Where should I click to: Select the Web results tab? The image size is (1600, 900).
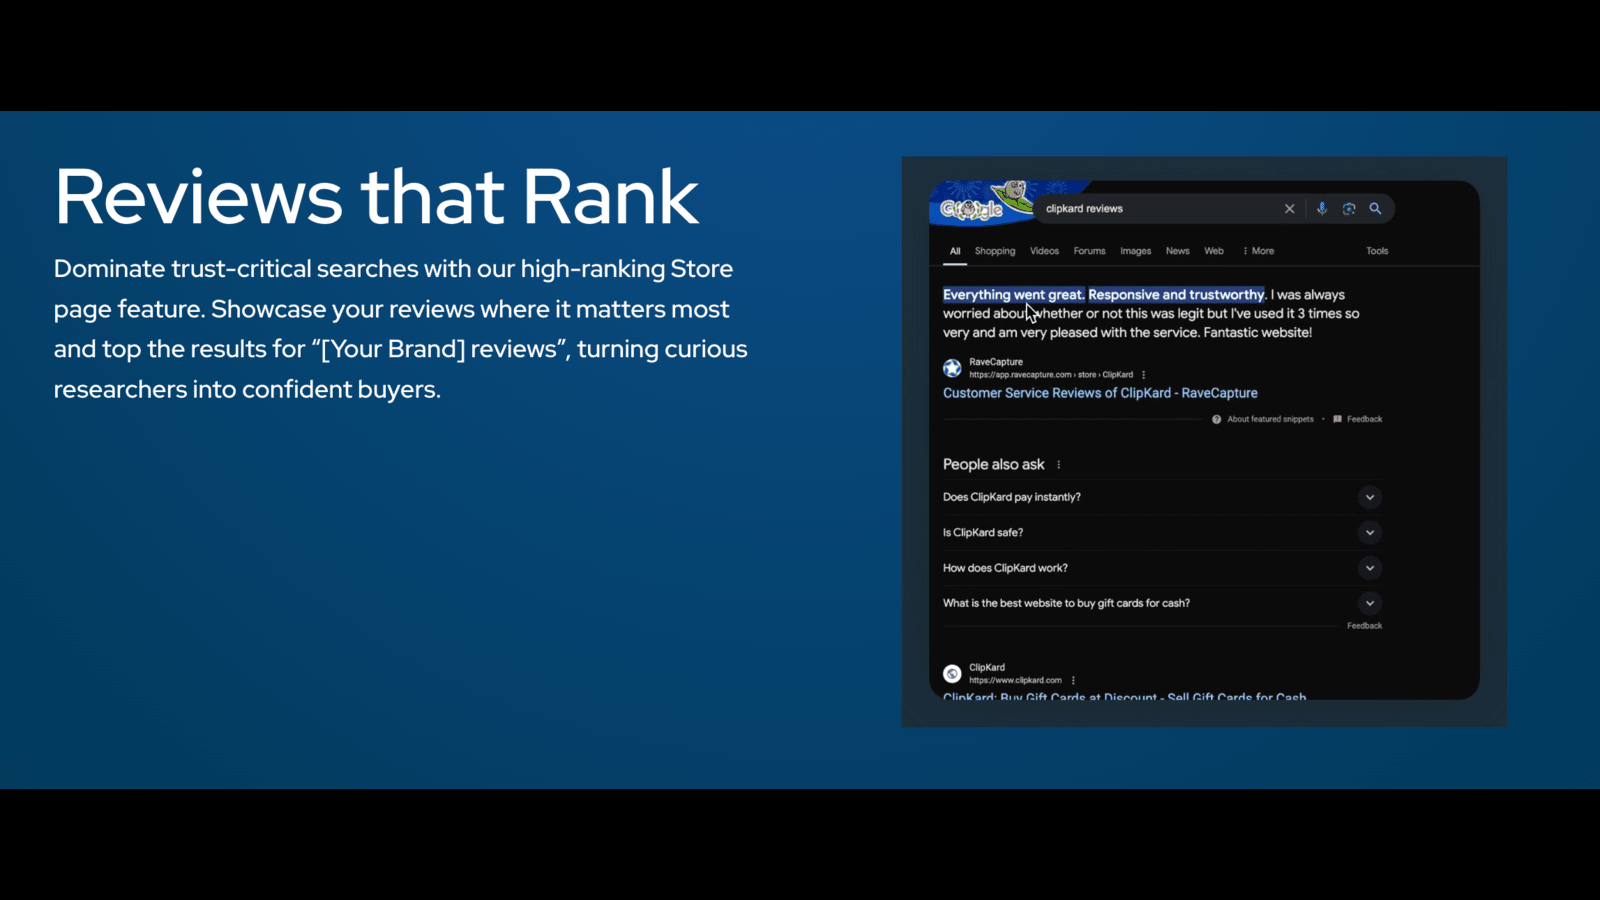pyautogui.click(x=1214, y=251)
